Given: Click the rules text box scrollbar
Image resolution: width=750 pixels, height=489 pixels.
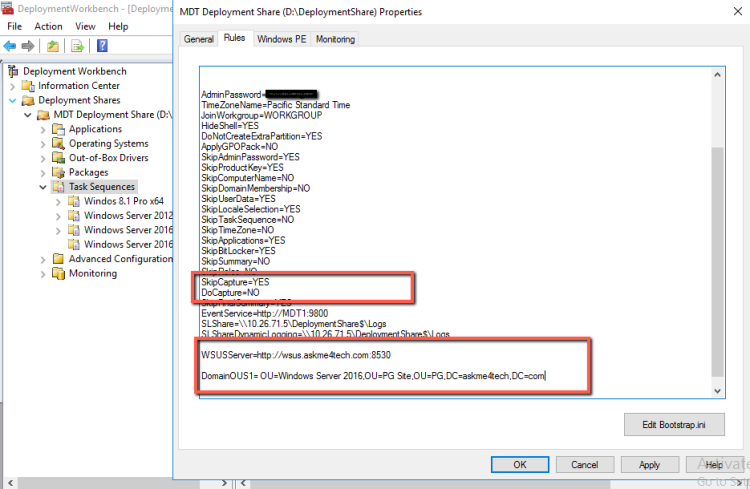Looking at the screenshot, I should [717, 250].
